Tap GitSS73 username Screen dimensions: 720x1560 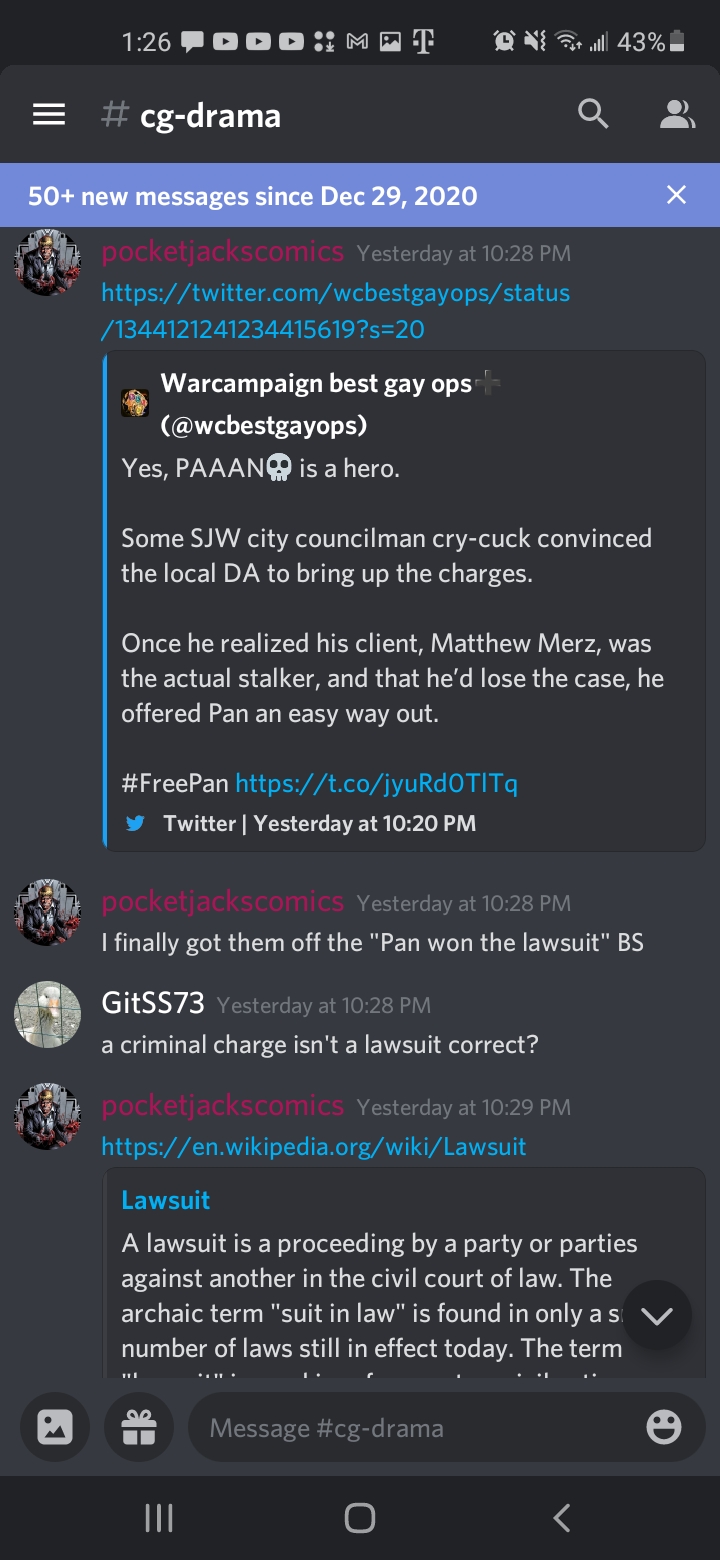tap(152, 1003)
